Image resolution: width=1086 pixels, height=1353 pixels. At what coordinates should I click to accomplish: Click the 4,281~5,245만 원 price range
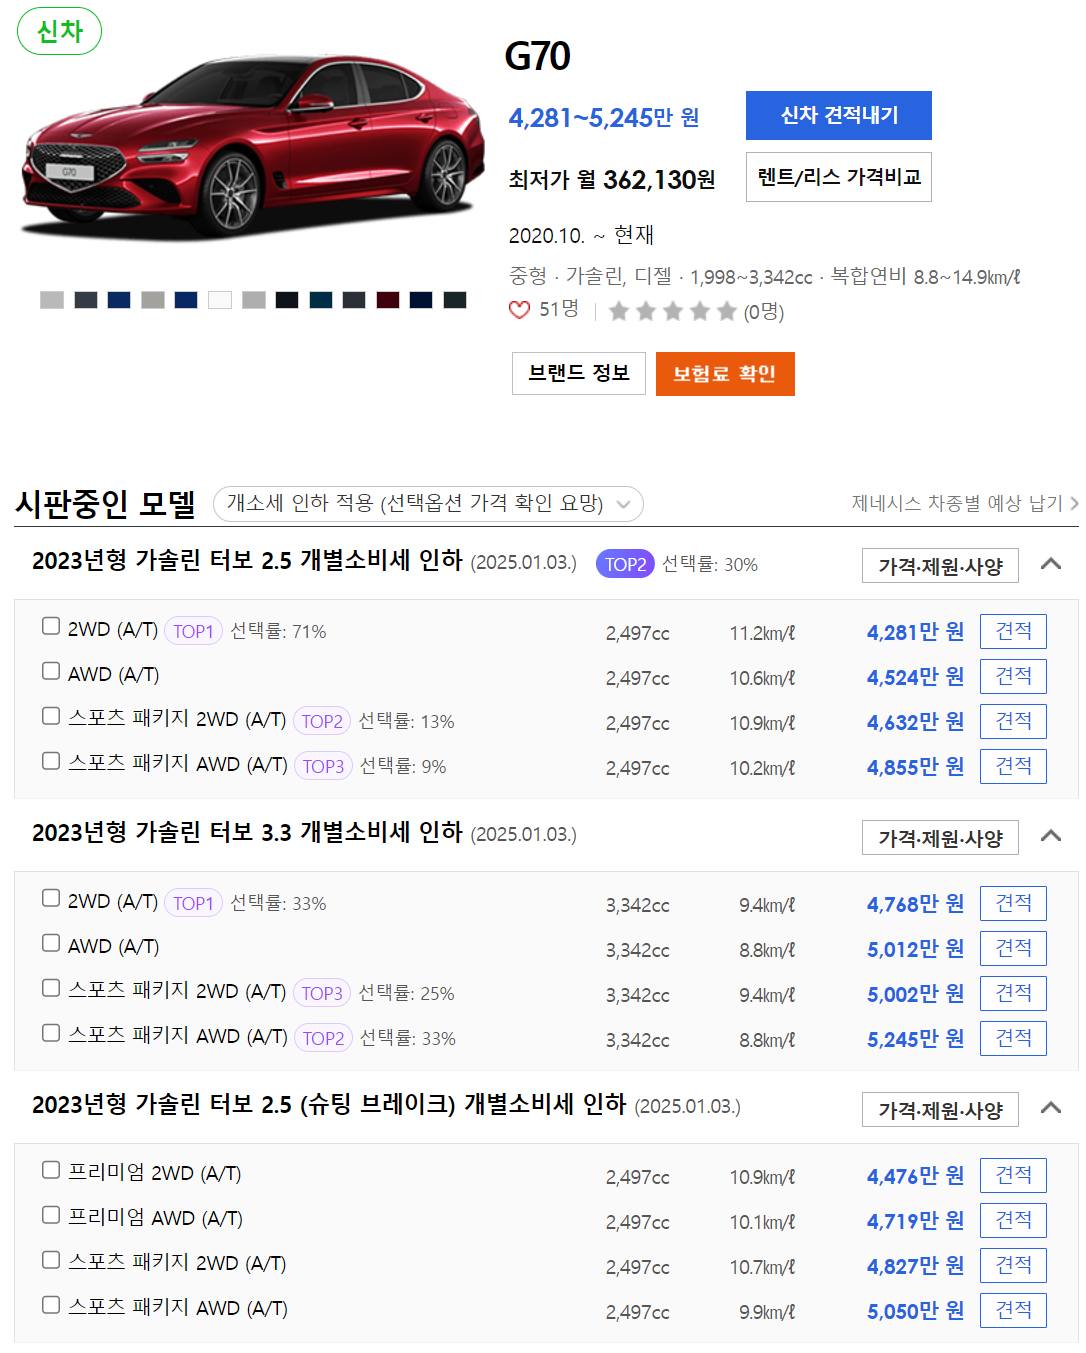[604, 118]
